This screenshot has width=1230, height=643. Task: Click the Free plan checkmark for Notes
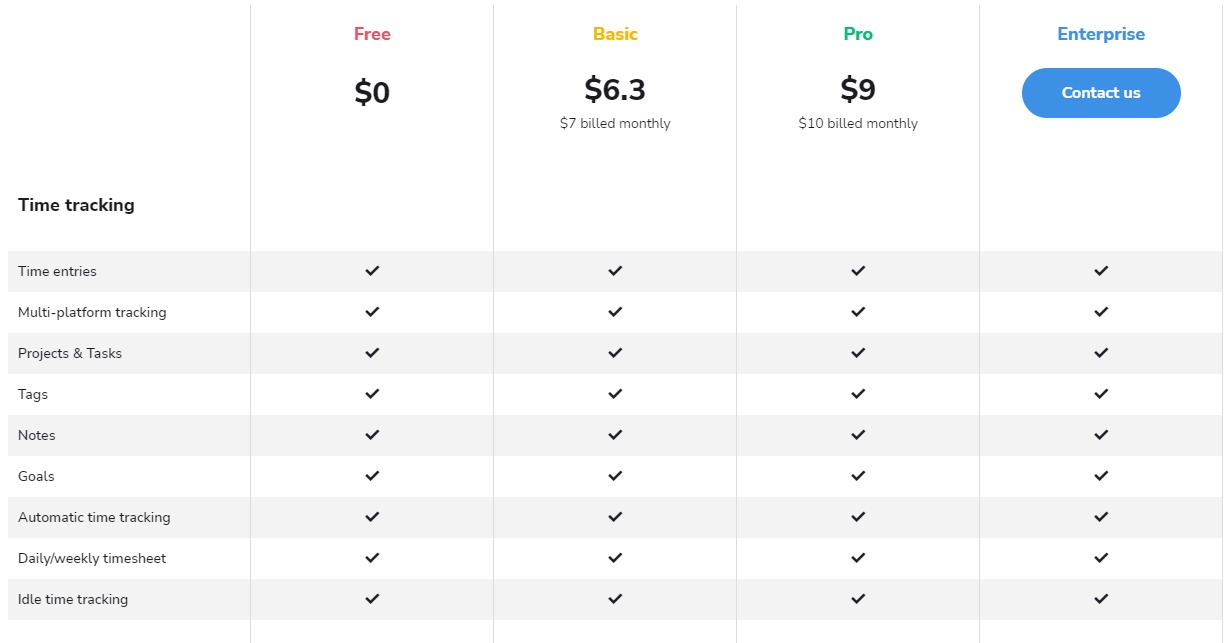372,435
